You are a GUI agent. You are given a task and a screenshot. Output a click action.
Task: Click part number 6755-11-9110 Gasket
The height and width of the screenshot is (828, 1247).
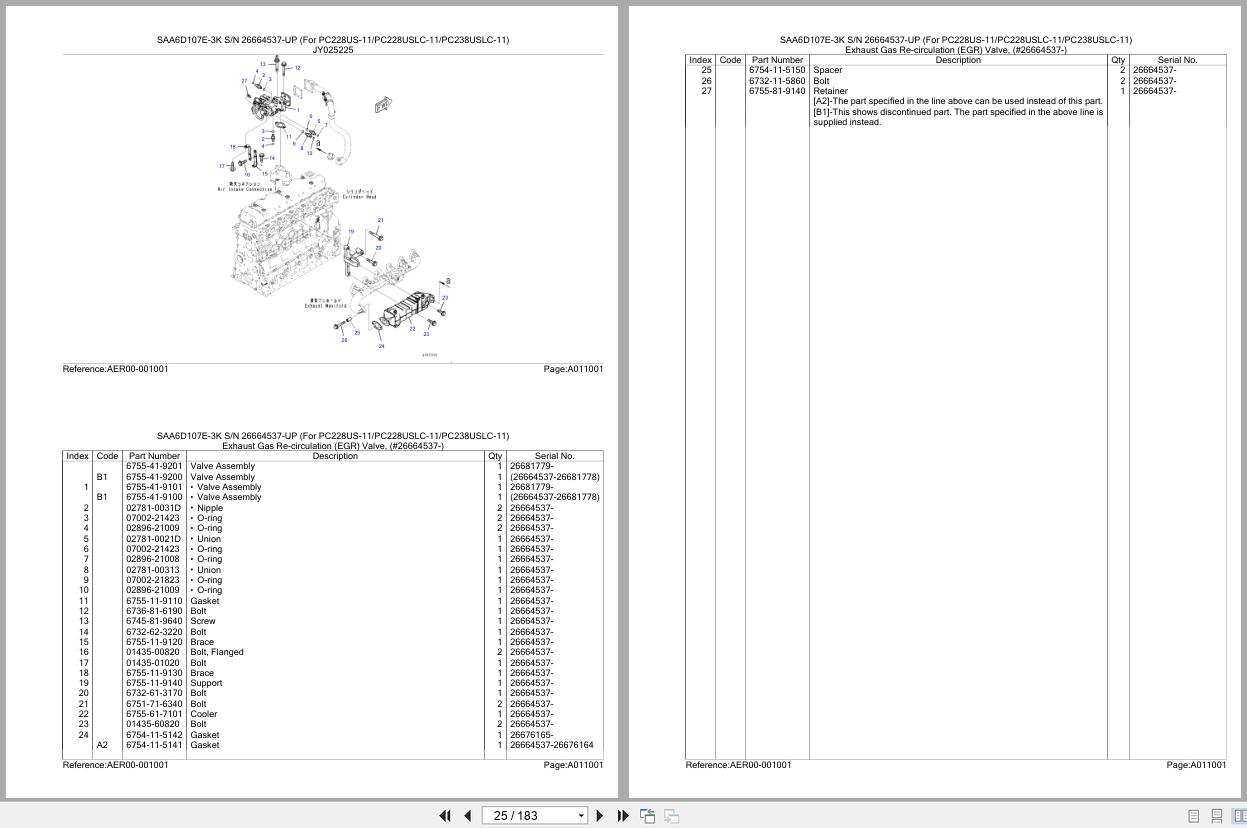coord(154,601)
